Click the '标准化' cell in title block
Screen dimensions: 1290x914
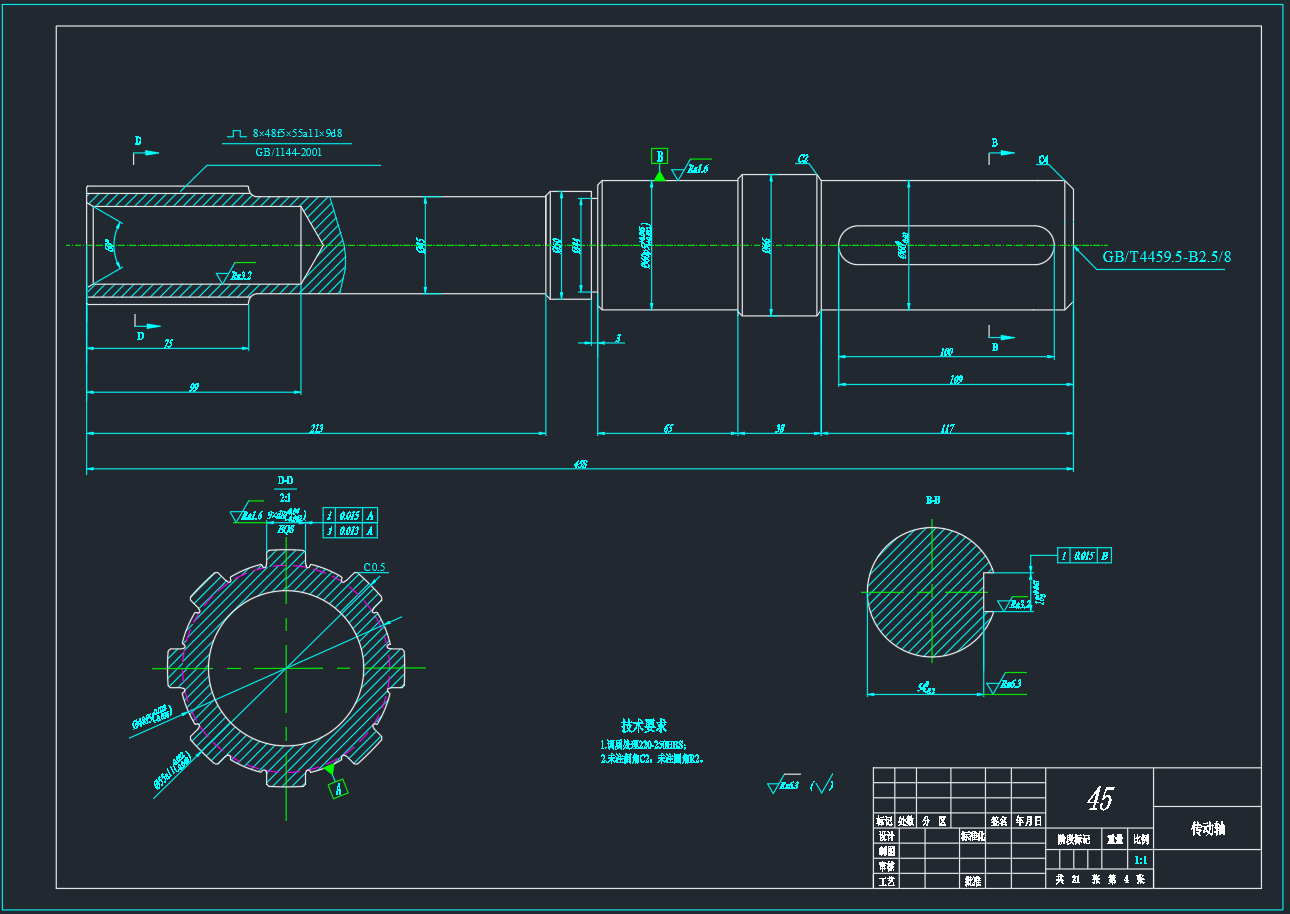point(973,836)
